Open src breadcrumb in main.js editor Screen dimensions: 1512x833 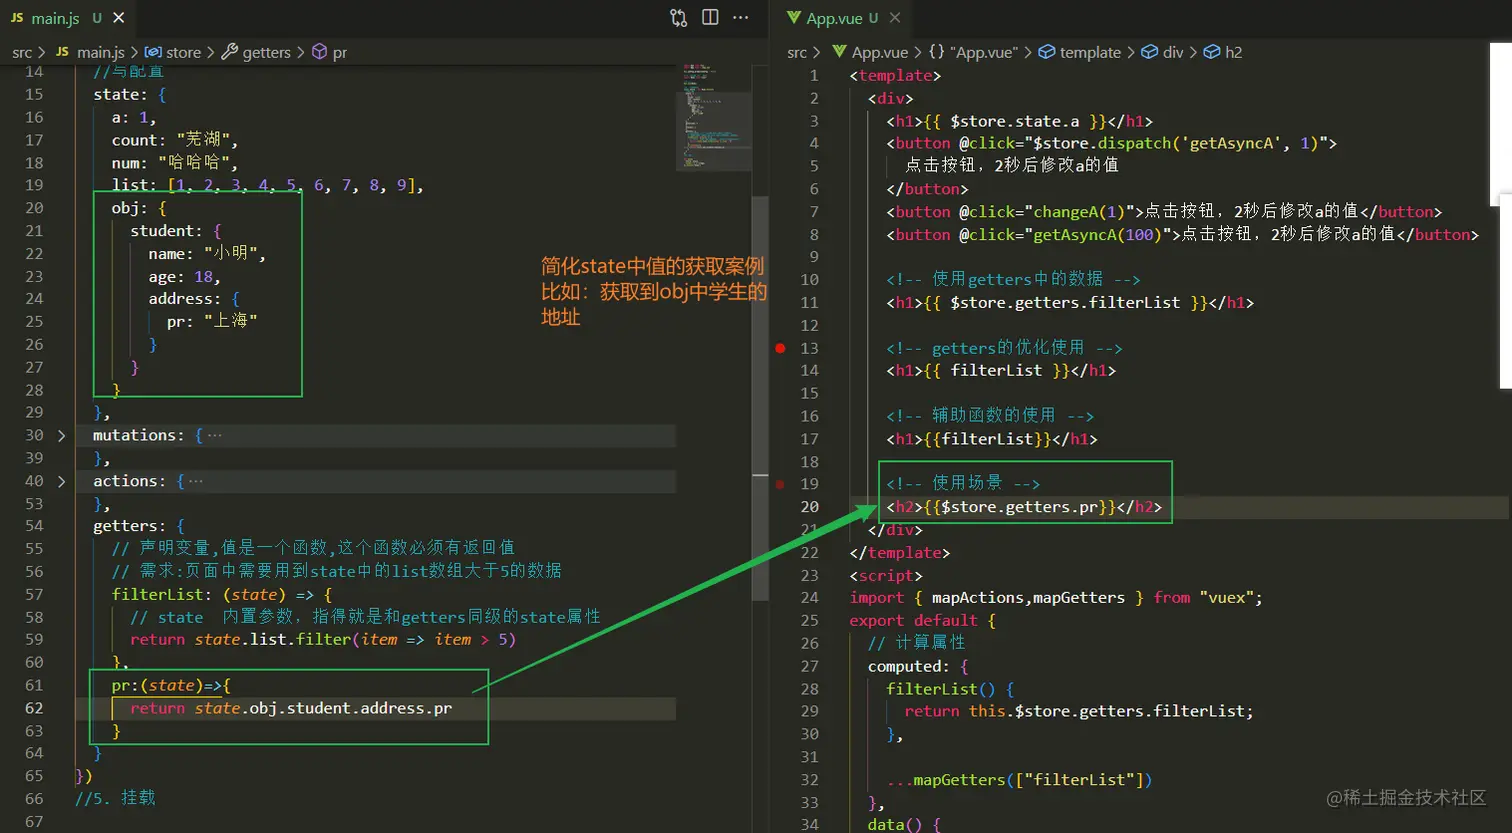coord(22,52)
